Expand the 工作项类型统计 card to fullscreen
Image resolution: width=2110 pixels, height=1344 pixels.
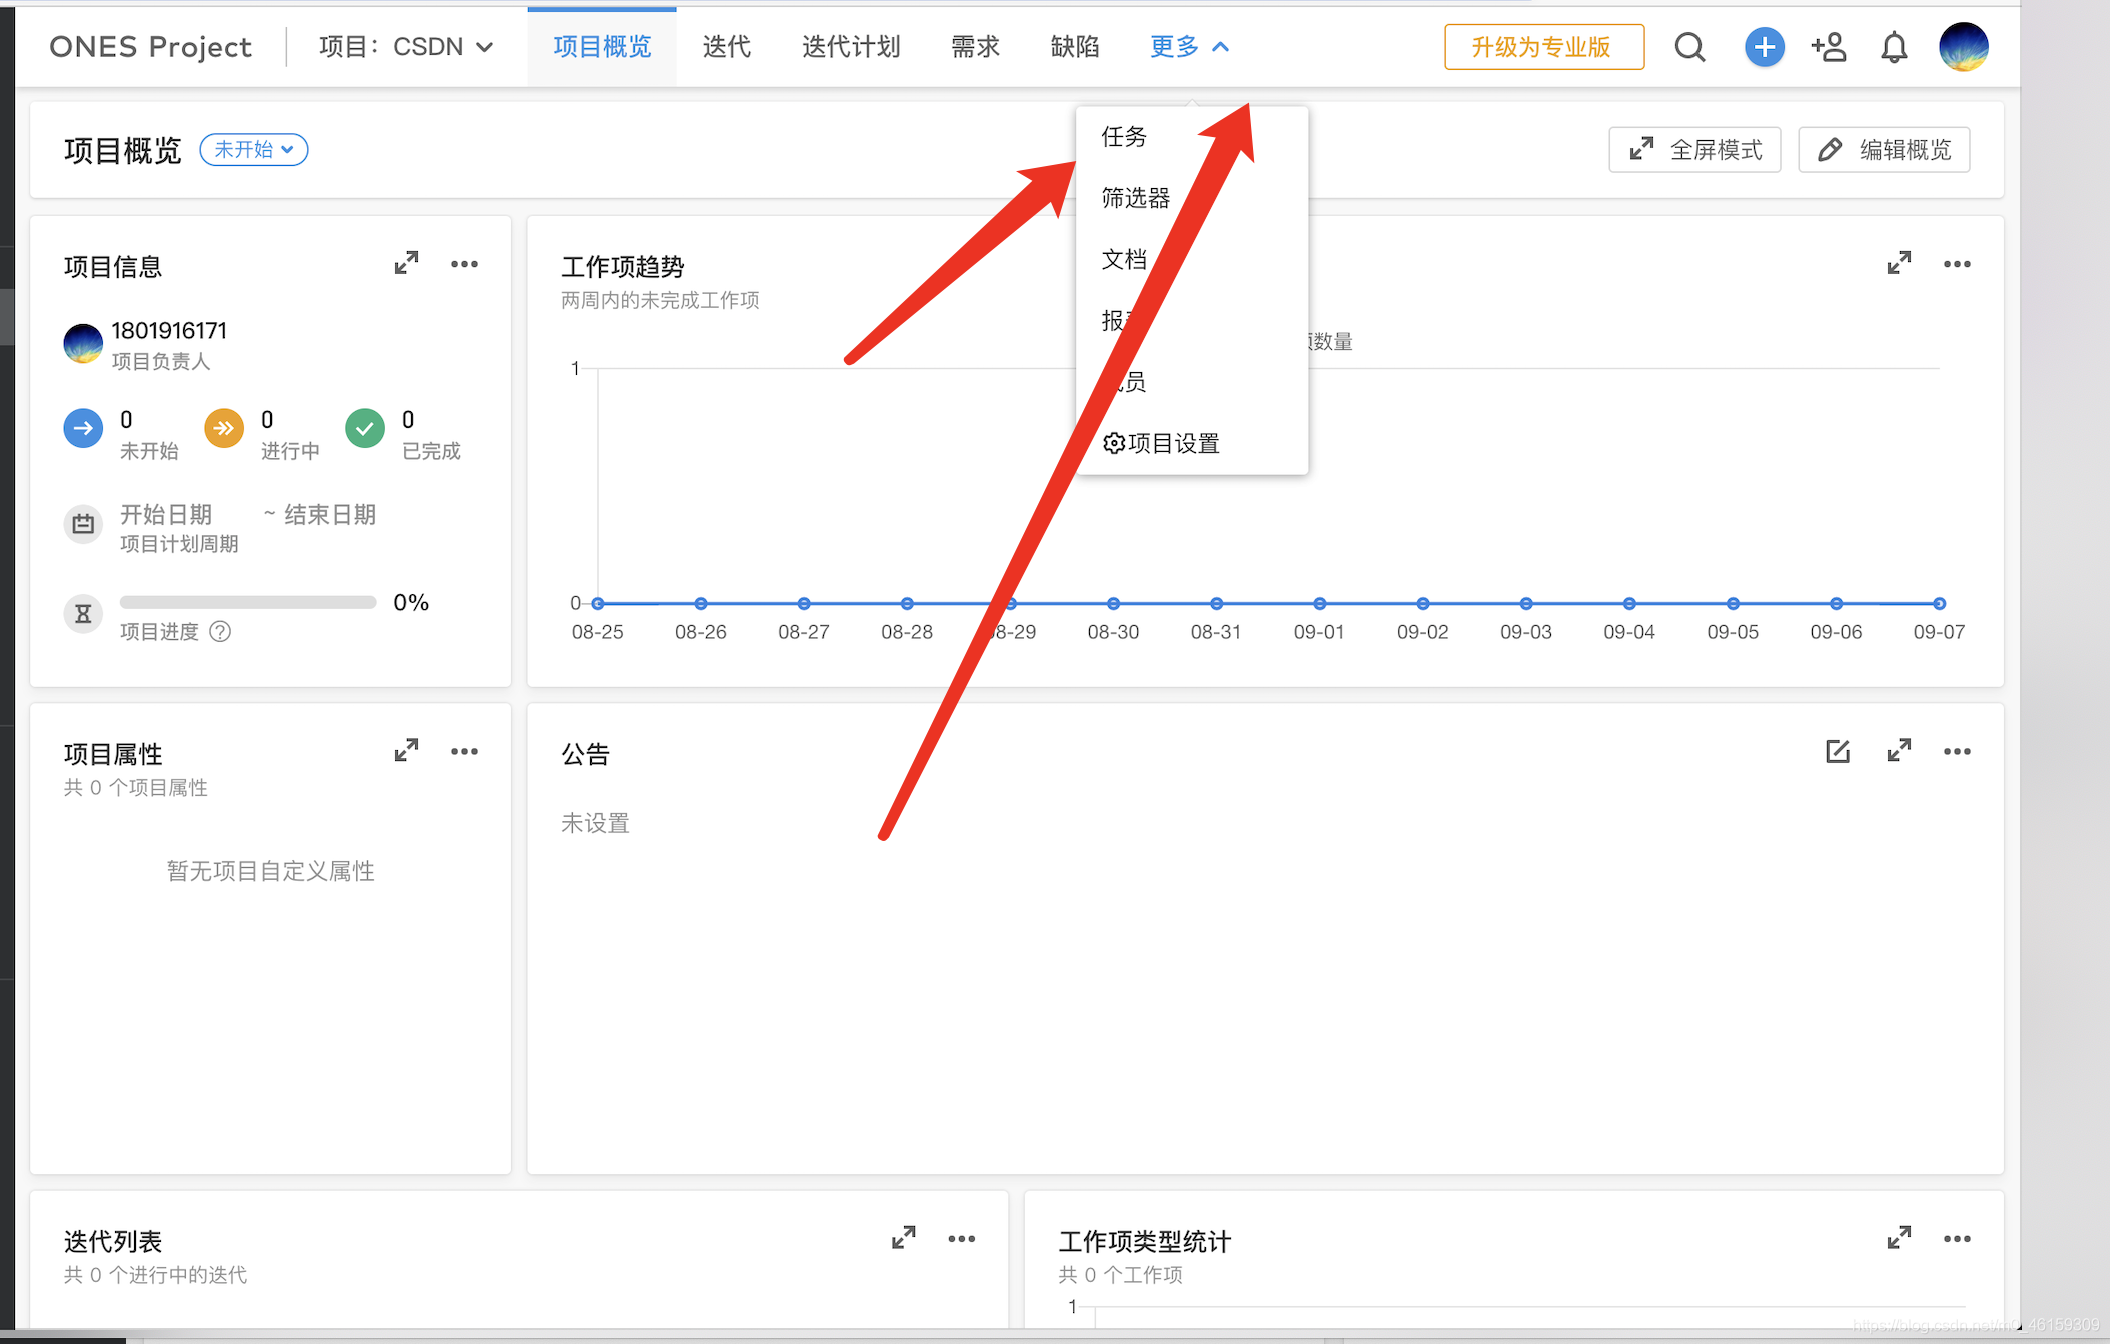point(1899,1238)
